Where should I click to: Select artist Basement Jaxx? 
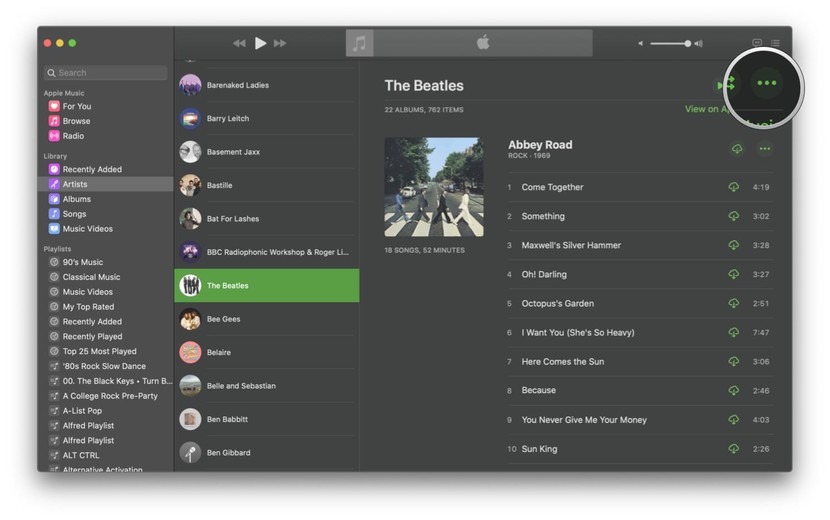pyautogui.click(x=267, y=151)
